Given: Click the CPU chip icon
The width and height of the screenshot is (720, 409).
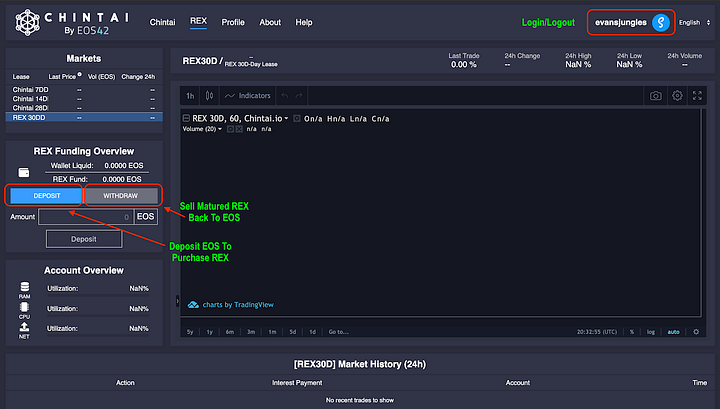Looking at the screenshot, I should 24,307.
